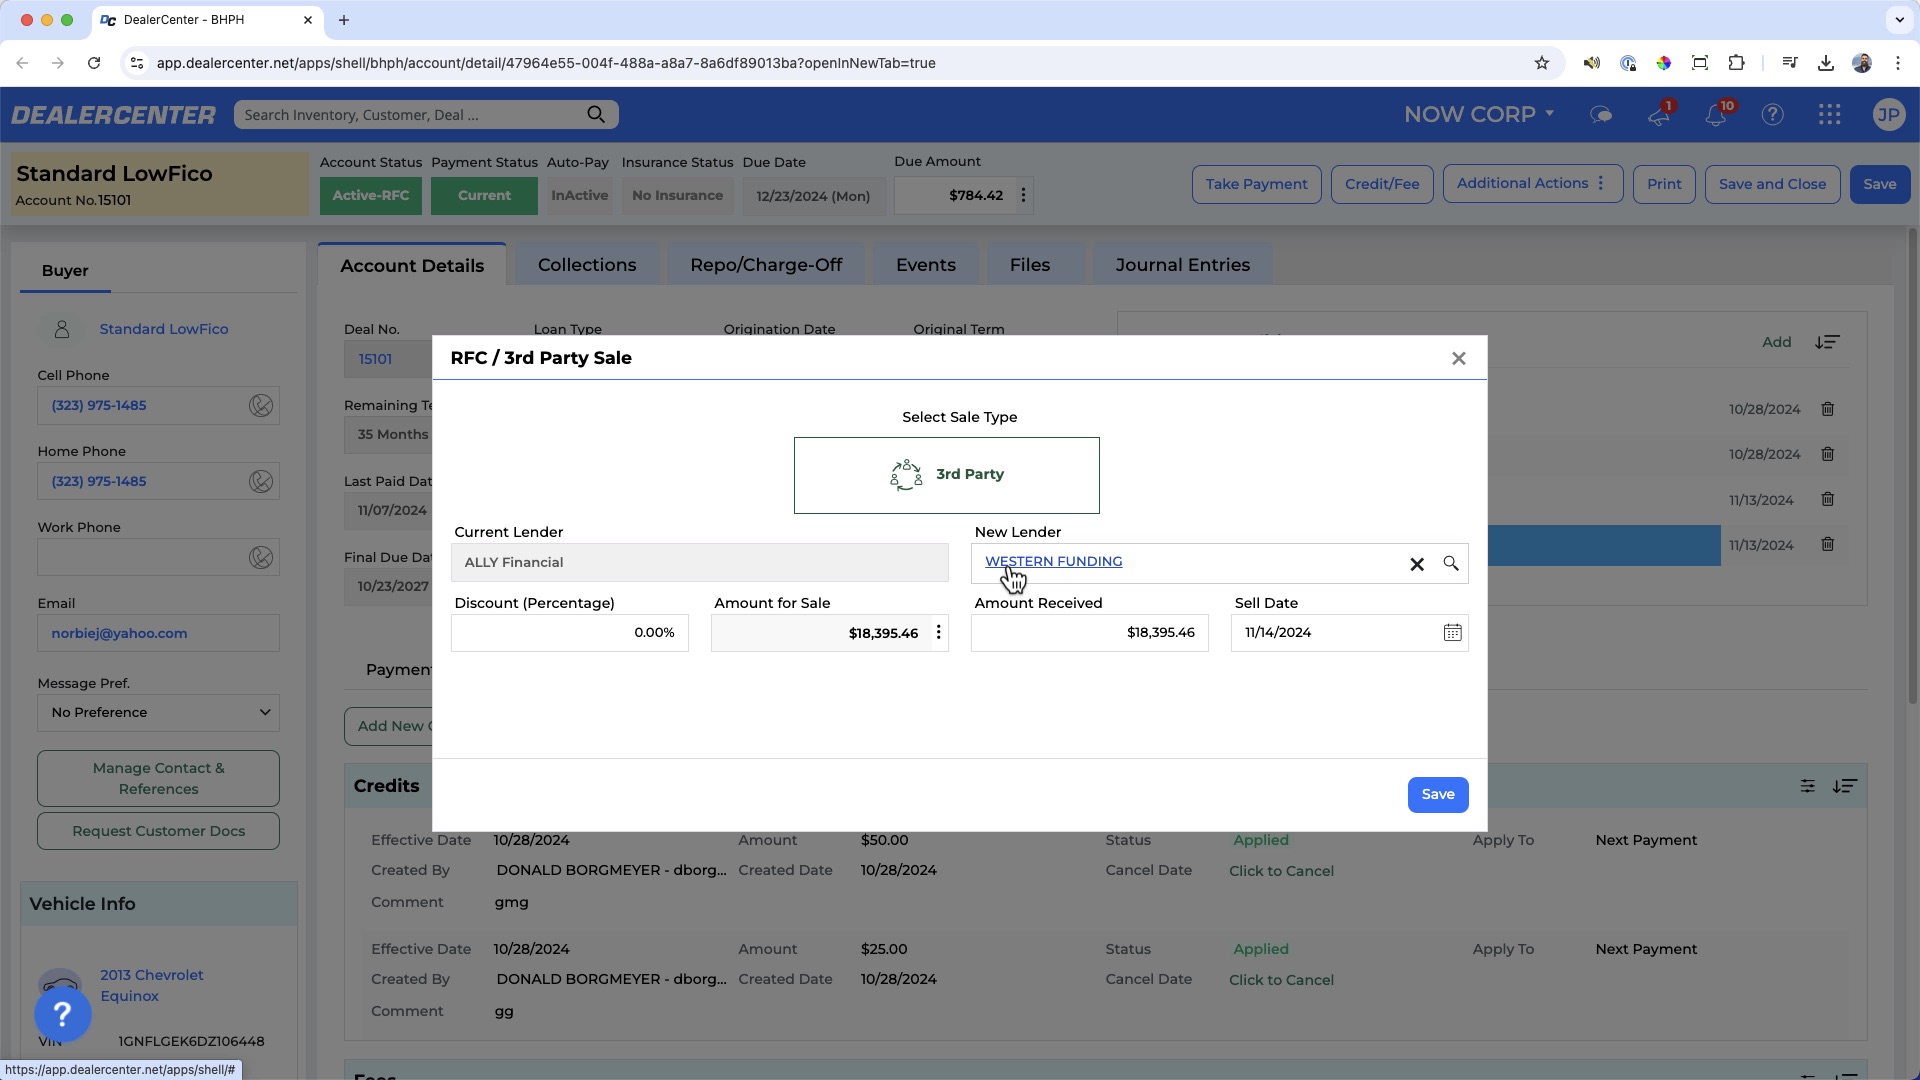Open the apps grid menu

click(x=1829, y=115)
